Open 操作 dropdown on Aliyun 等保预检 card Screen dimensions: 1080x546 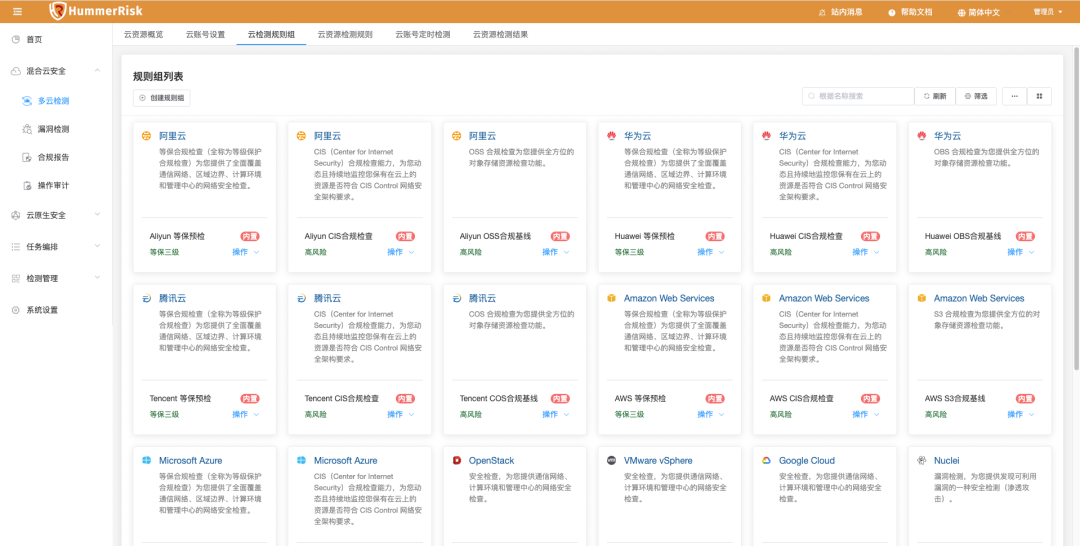click(x=246, y=252)
